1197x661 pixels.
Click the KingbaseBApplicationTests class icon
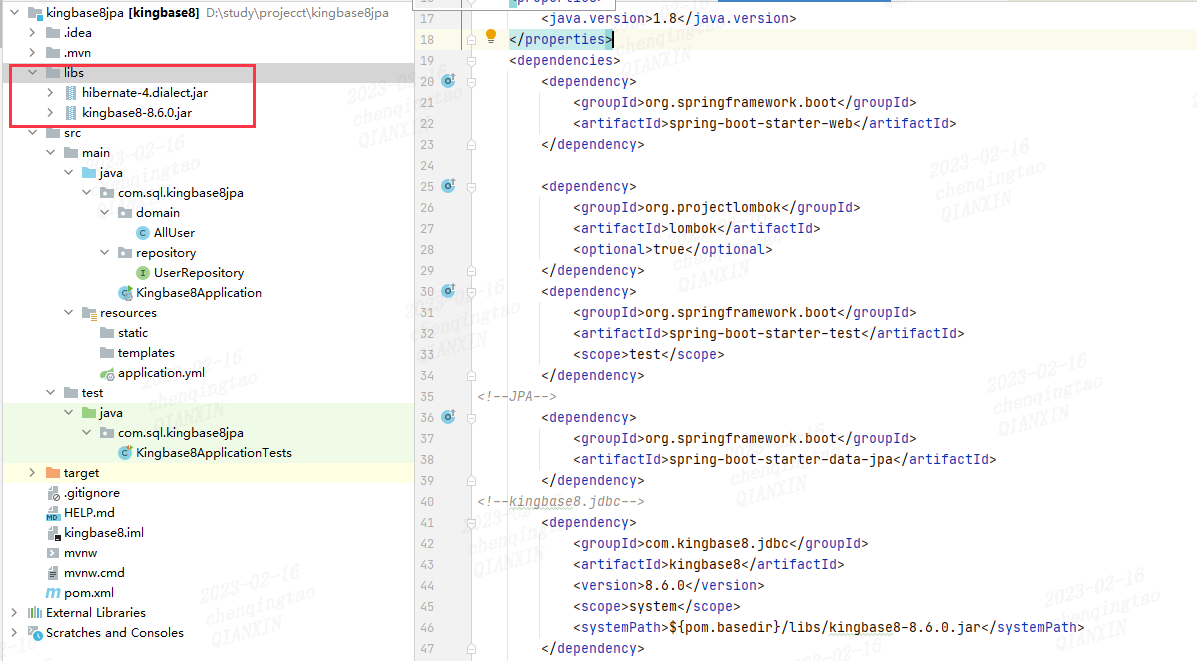click(125, 453)
